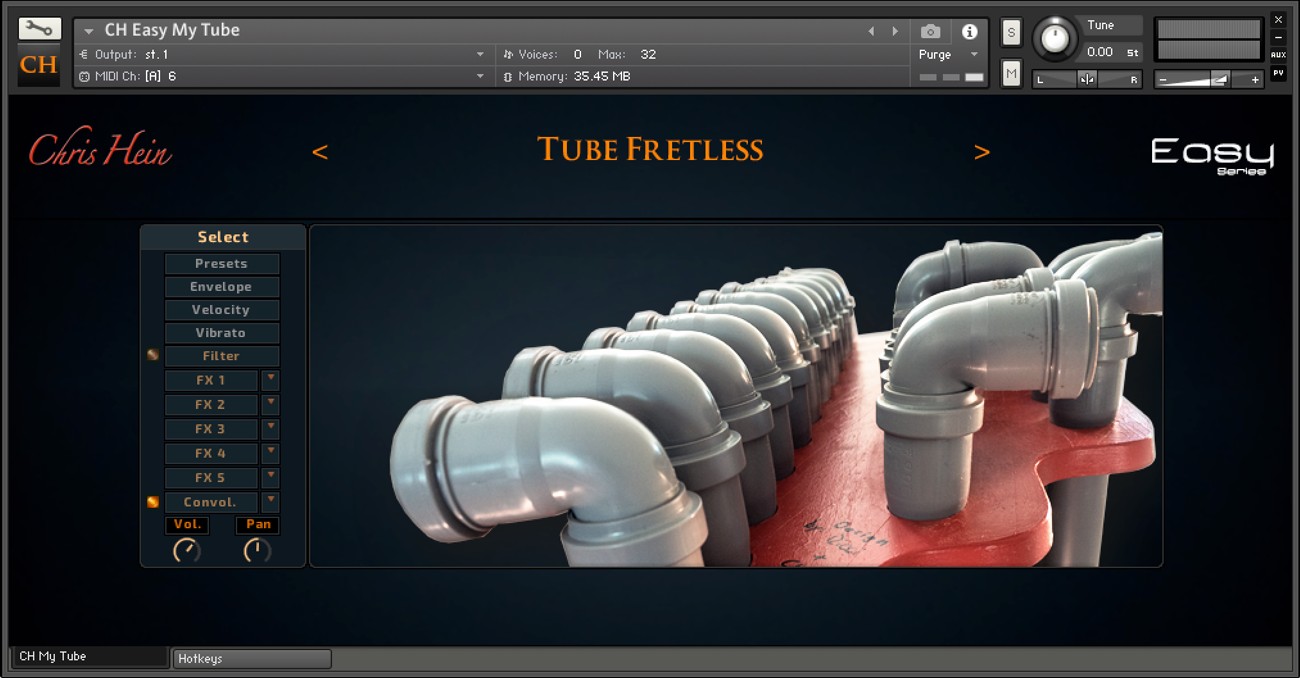
Task: Expand the FX 5 effect dropdown arrow
Action: point(271,477)
